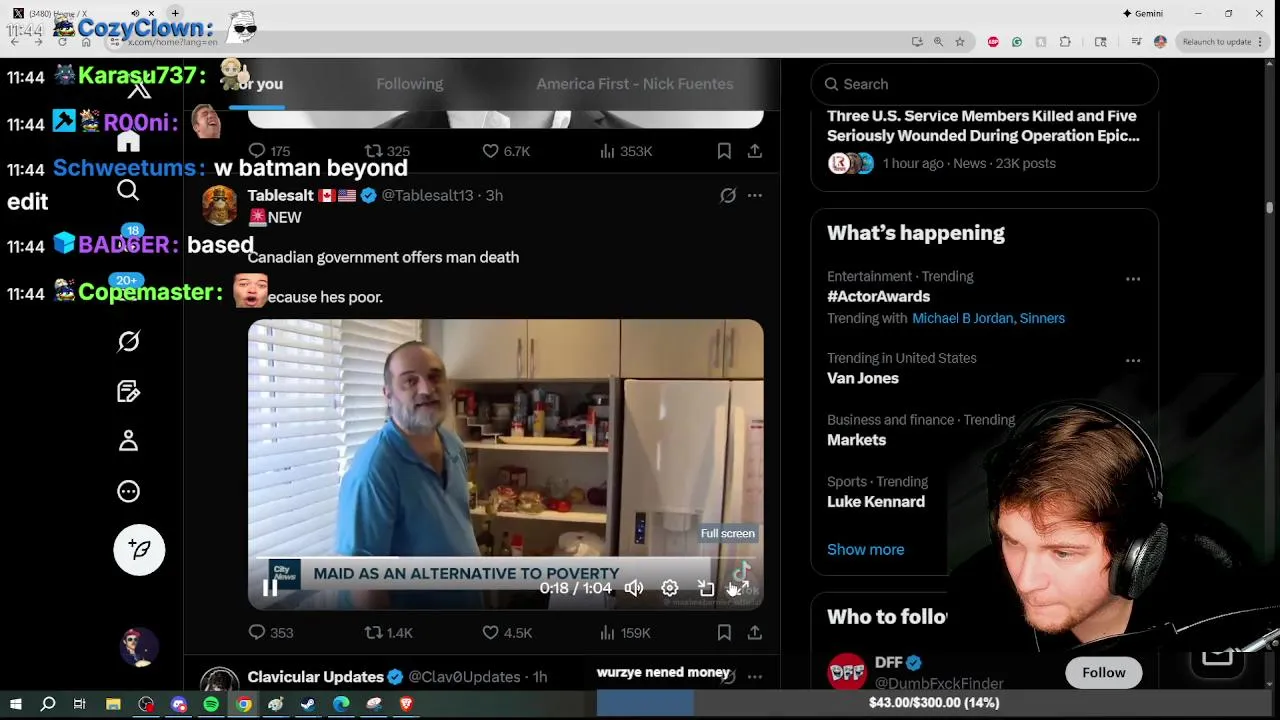View analytics of 159K views post

pos(625,632)
